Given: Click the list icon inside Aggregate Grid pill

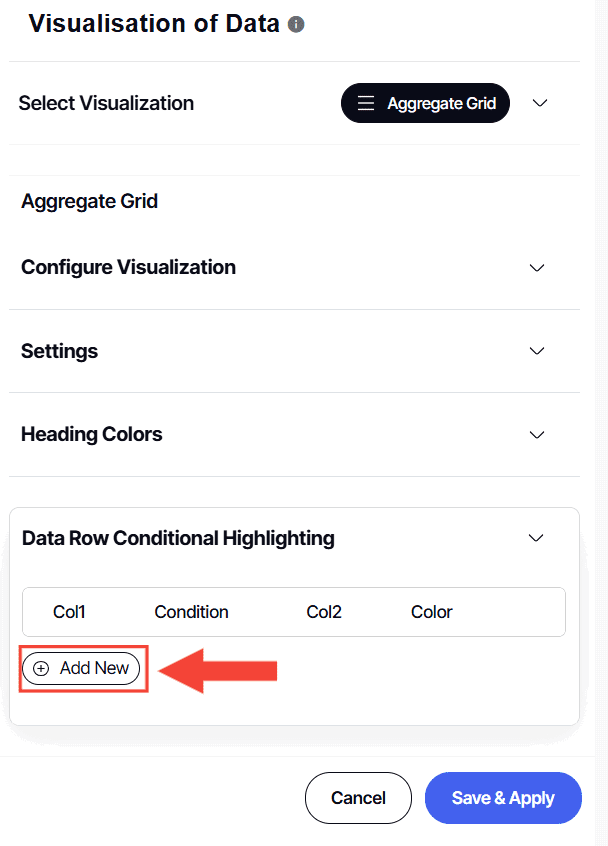Looking at the screenshot, I should (x=366, y=103).
